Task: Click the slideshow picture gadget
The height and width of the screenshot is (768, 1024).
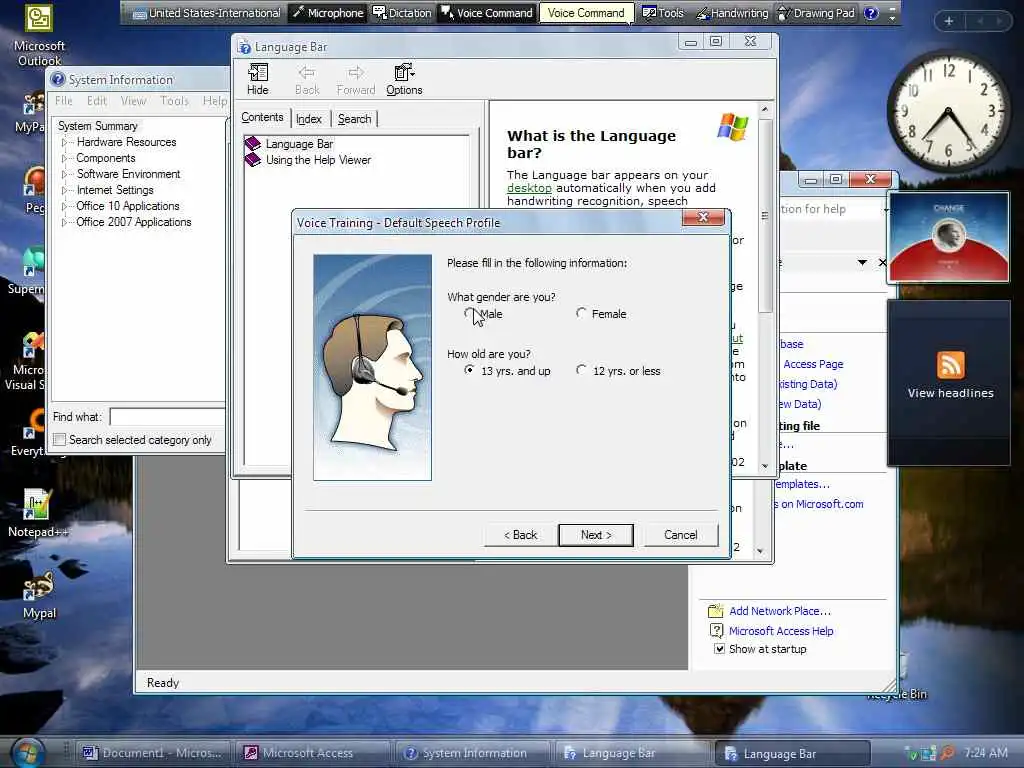Action: [948, 238]
